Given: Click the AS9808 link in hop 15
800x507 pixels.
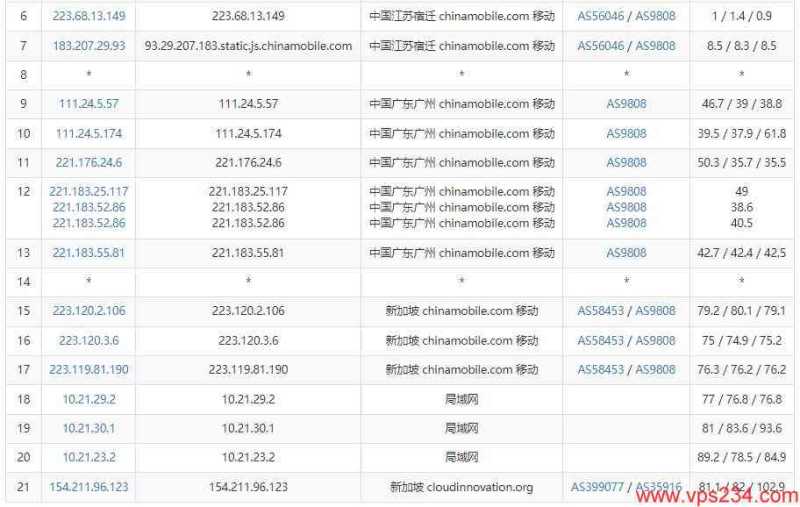Looking at the screenshot, I should 655,310.
